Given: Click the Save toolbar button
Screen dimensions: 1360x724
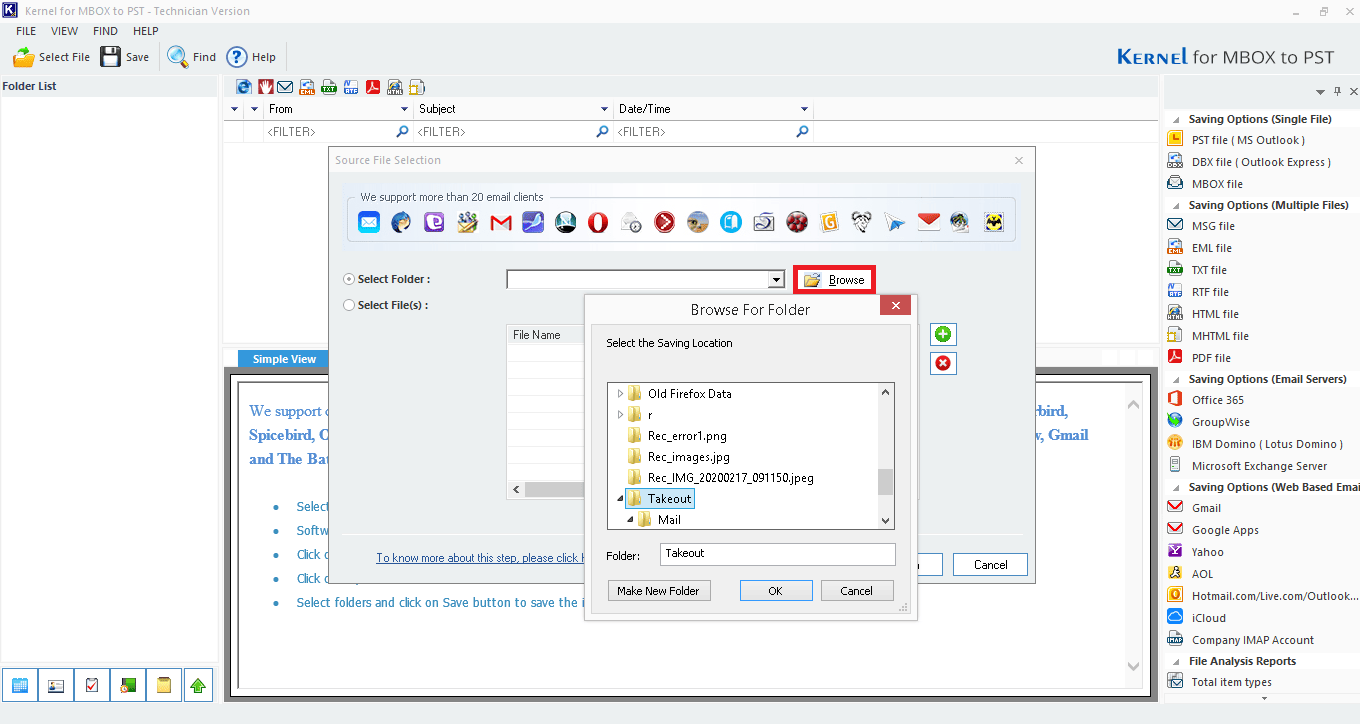Looking at the screenshot, I should tap(124, 57).
